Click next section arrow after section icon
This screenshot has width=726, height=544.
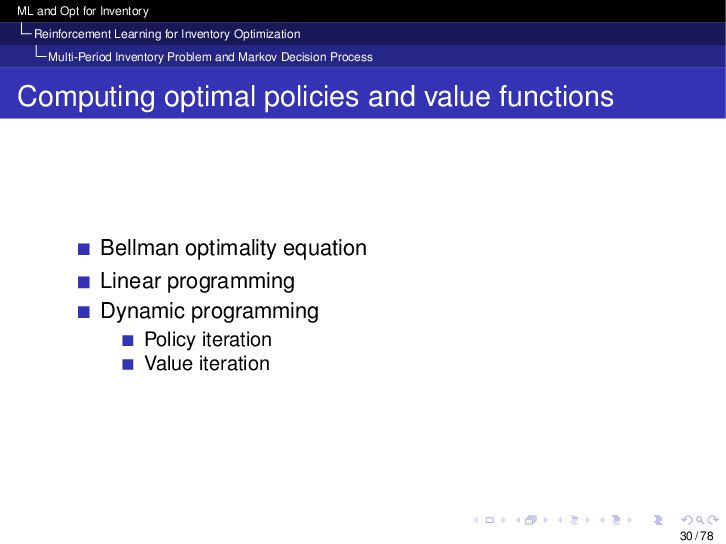click(629, 520)
